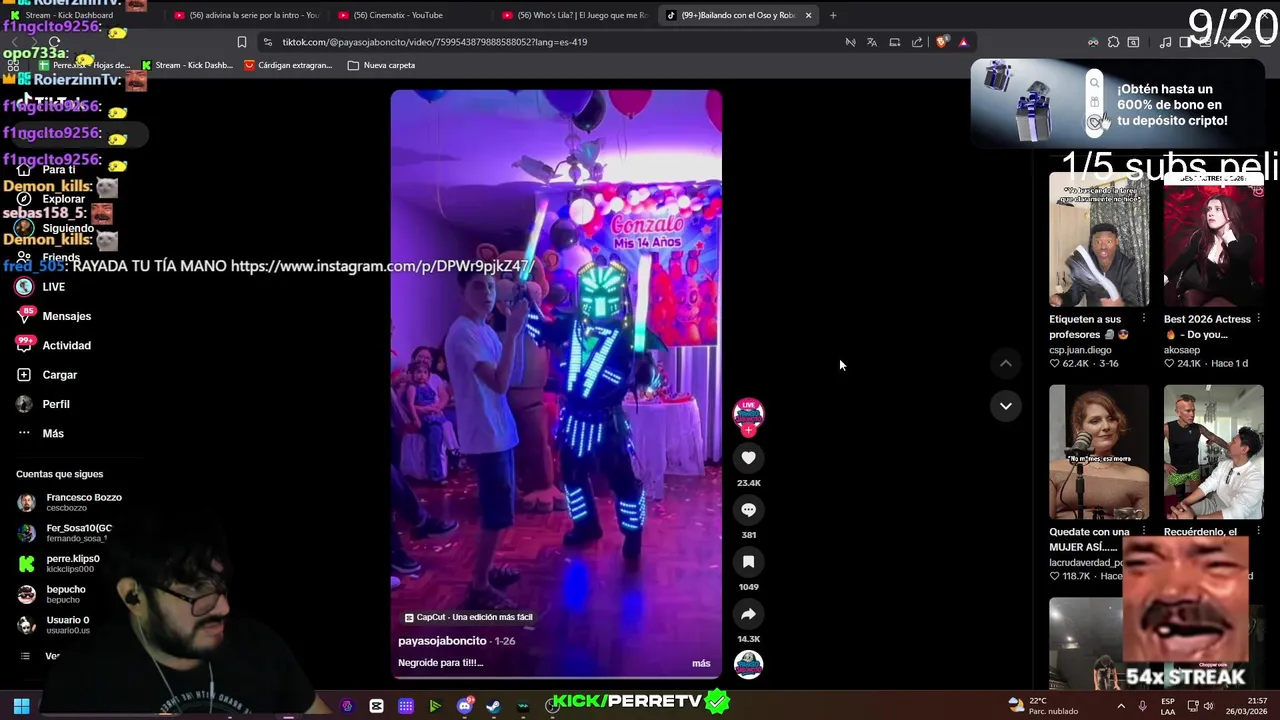The height and width of the screenshot is (720, 1280).
Task: Click translate page icon in address bar
Action: point(872,42)
